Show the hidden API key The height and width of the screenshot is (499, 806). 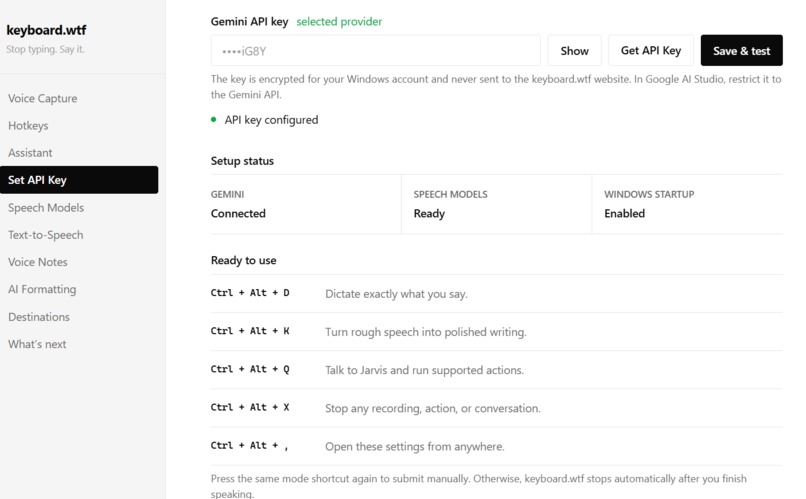pyautogui.click(x=574, y=50)
